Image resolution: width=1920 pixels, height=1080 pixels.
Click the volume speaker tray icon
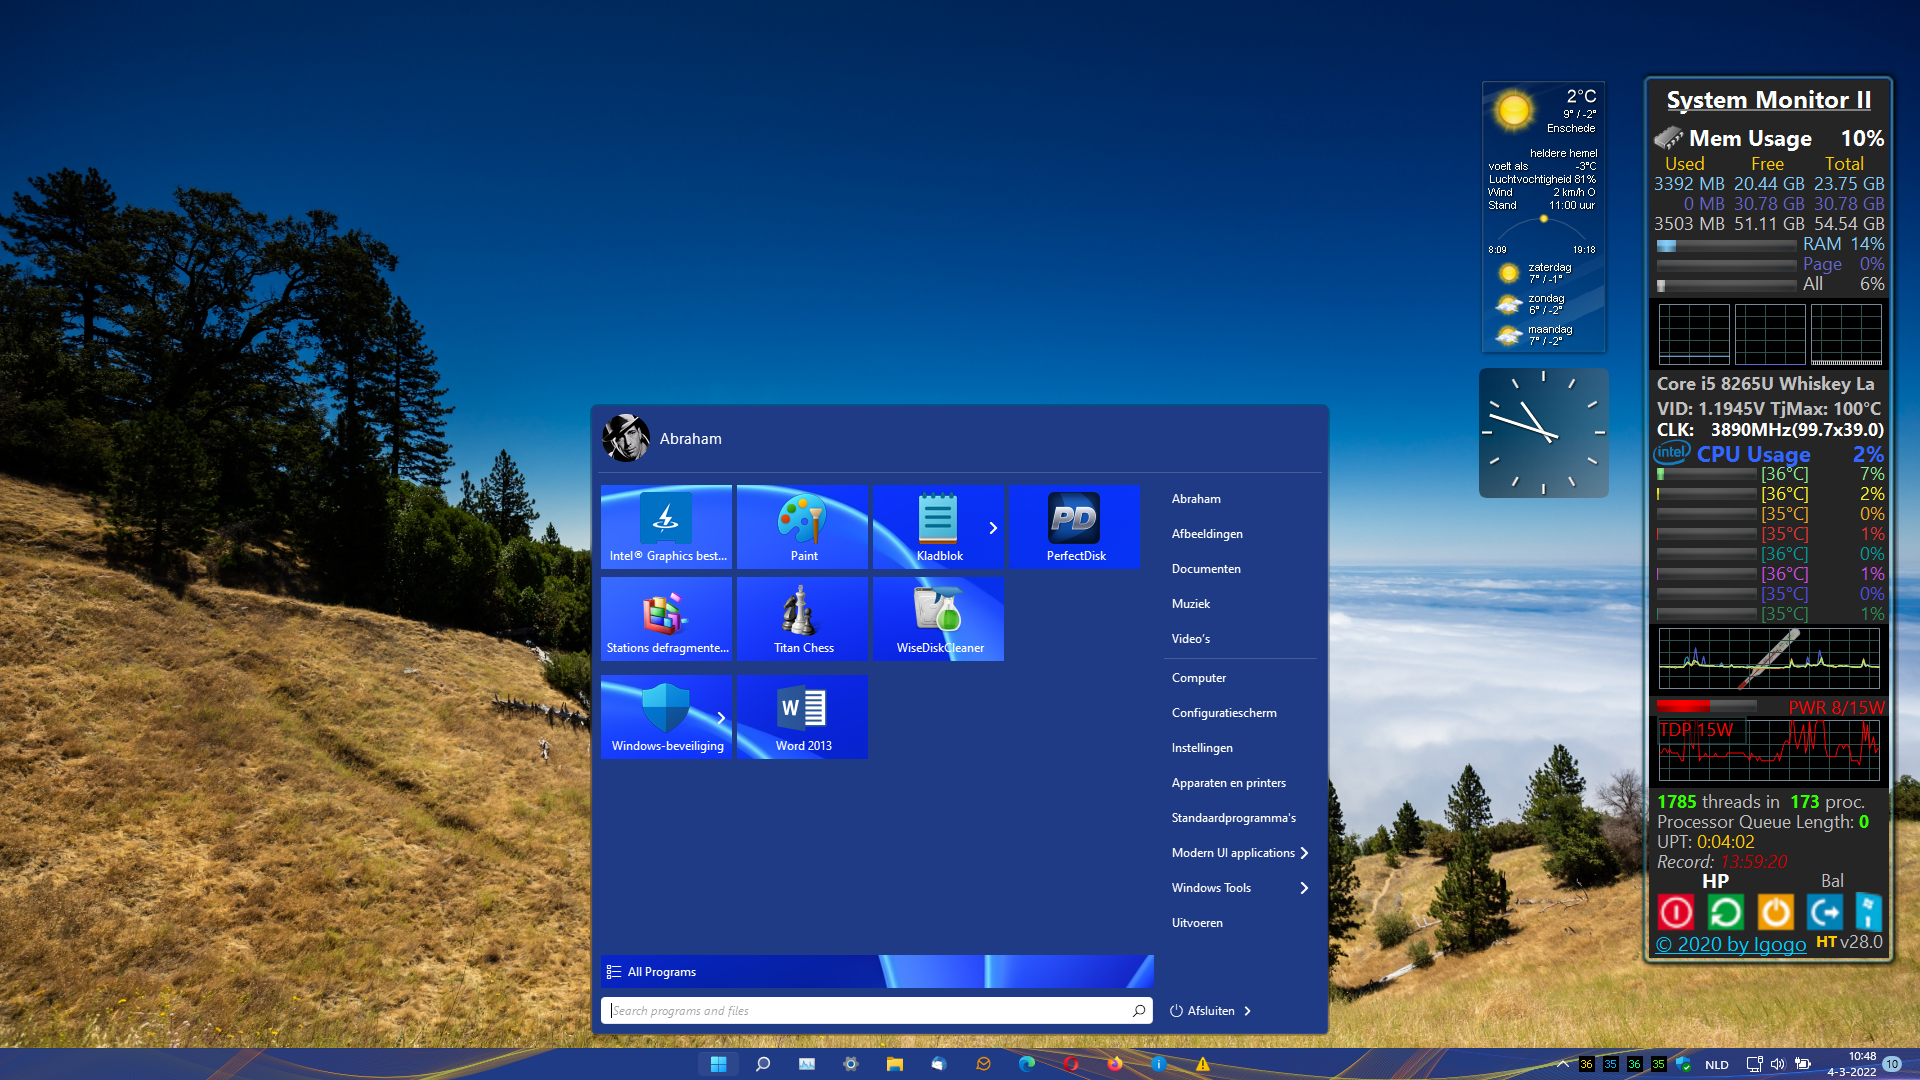[x=1777, y=1064]
